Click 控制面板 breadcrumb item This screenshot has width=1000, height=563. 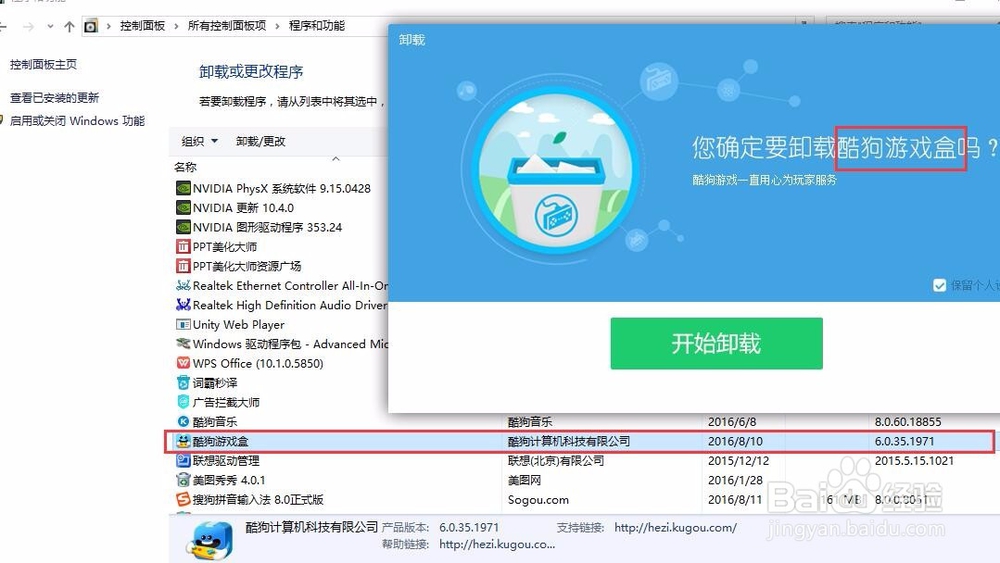pyautogui.click(x=142, y=26)
